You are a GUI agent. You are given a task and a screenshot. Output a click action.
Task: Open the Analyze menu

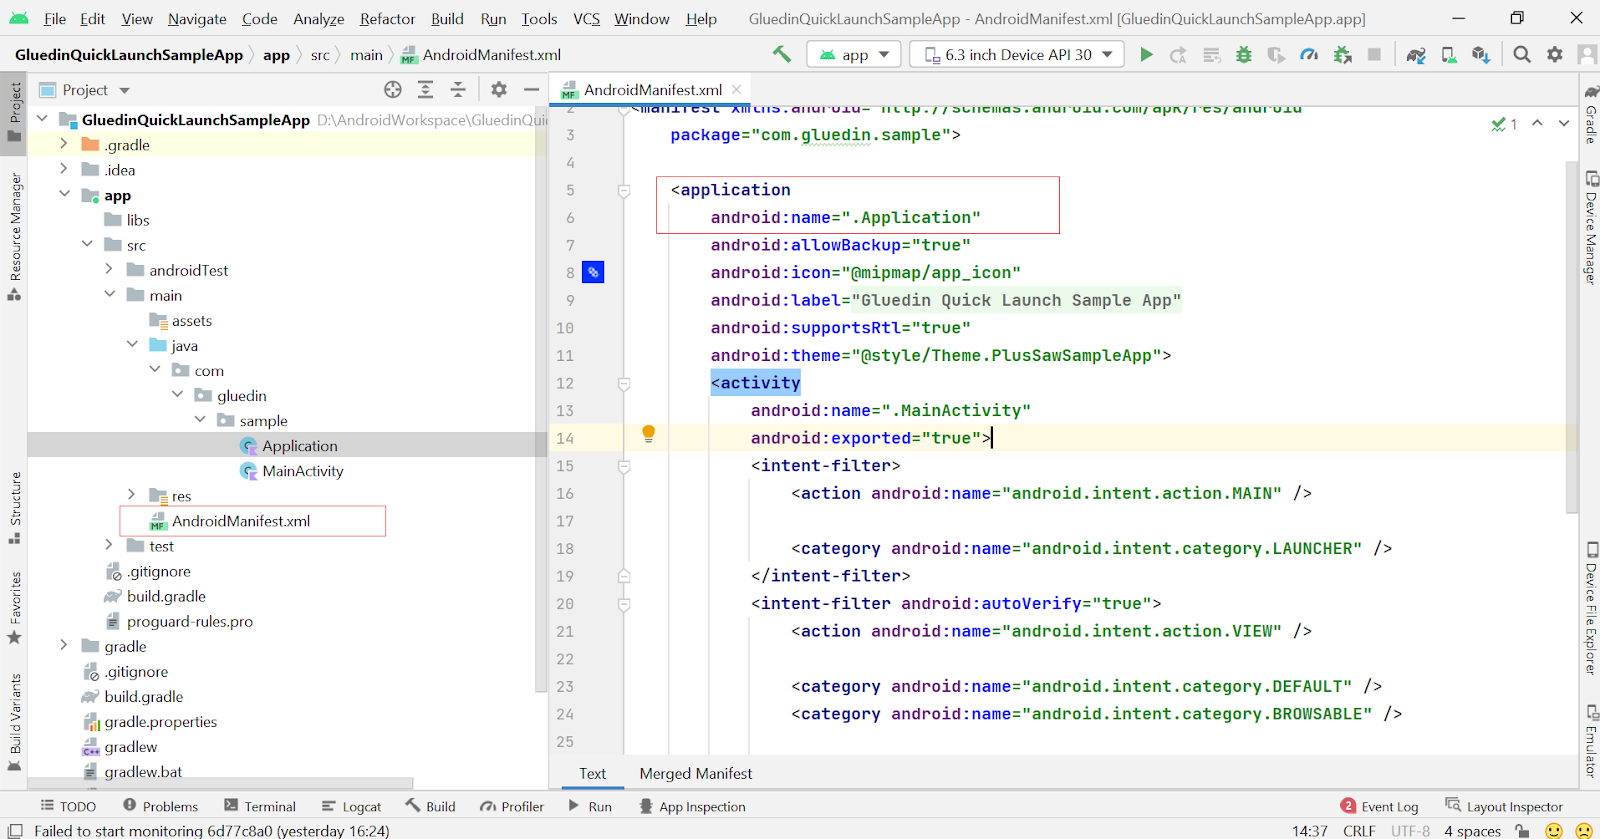click(318, 19)
